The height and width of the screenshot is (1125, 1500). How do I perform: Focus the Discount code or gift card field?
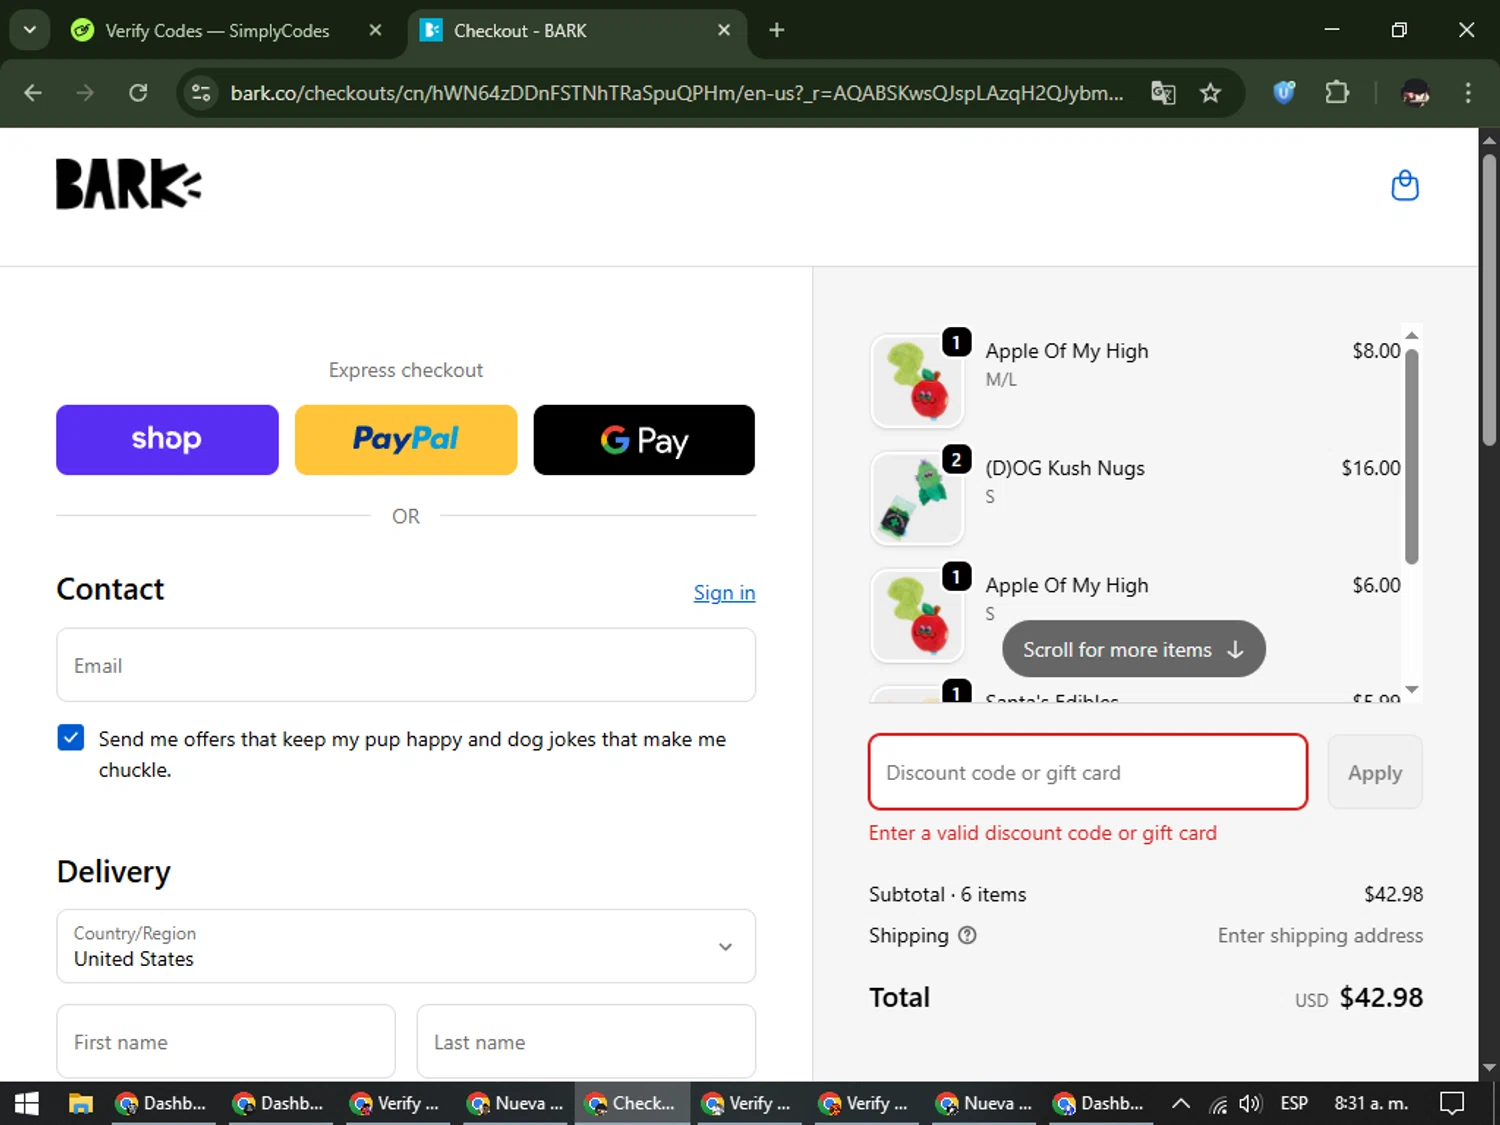[x=1088, y=772]
